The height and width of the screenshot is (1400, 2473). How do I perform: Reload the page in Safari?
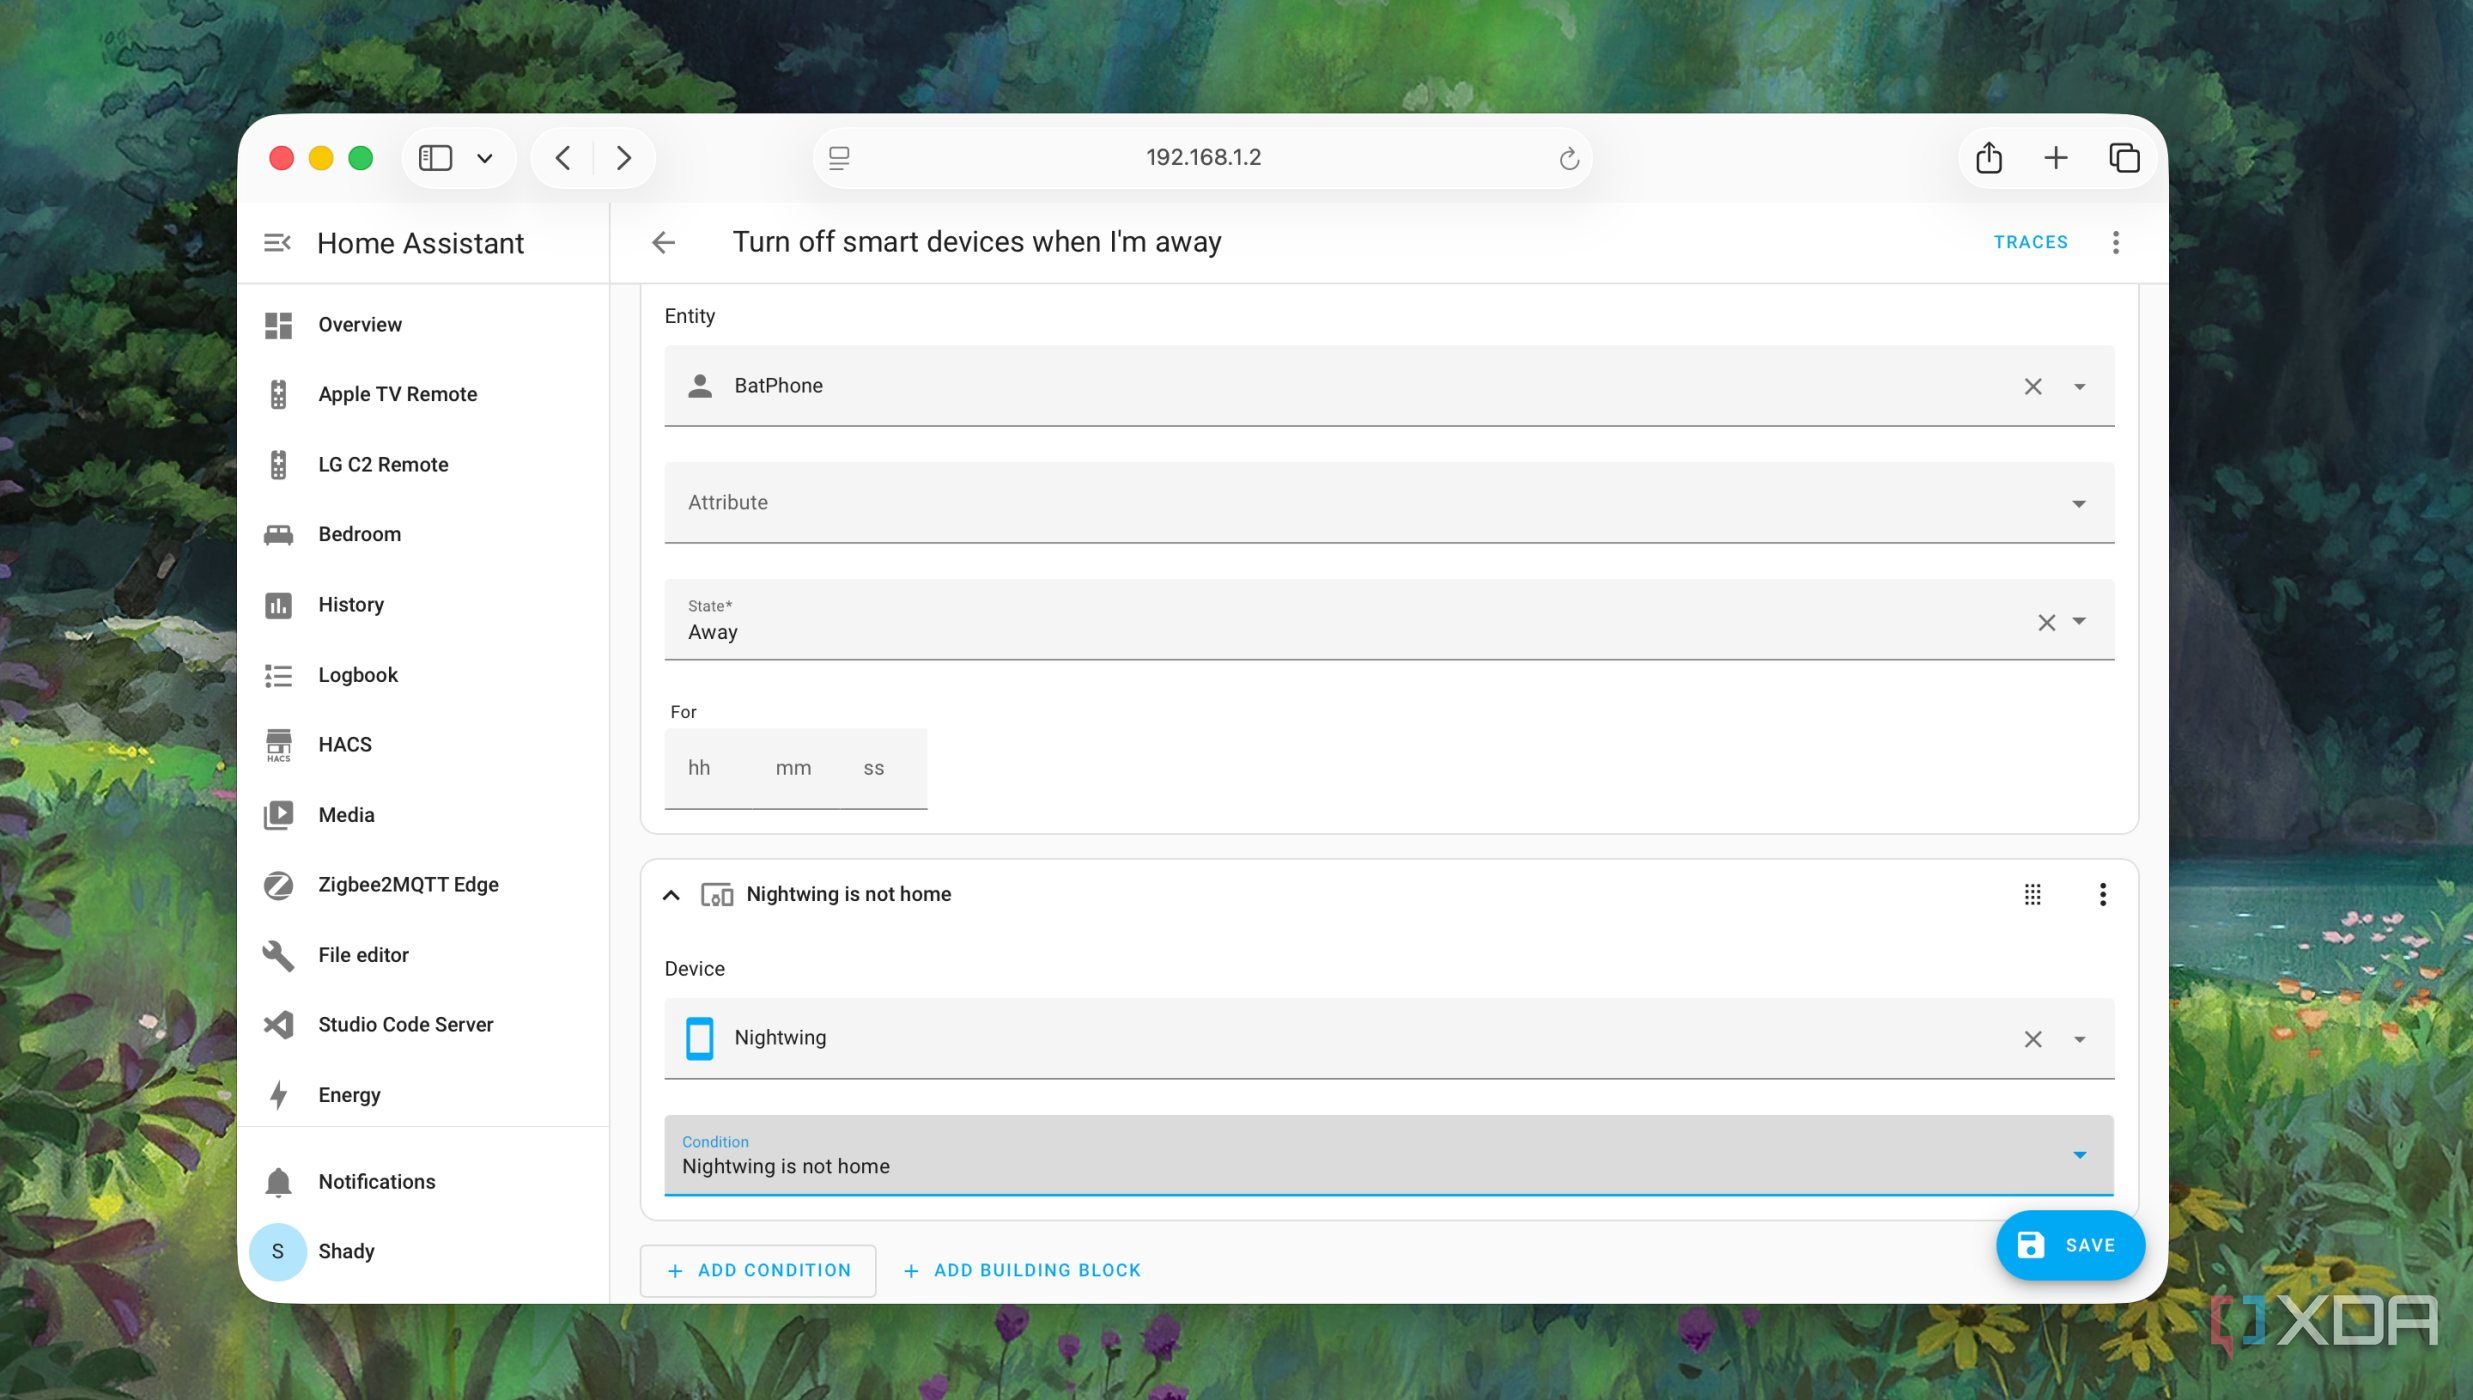[x=1569, y=158]
